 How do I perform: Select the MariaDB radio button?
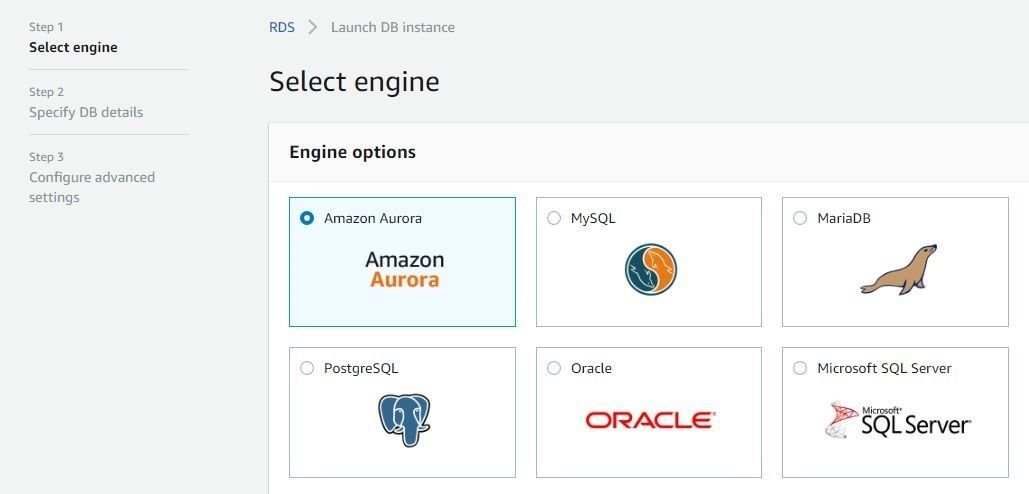coord(800,218)
